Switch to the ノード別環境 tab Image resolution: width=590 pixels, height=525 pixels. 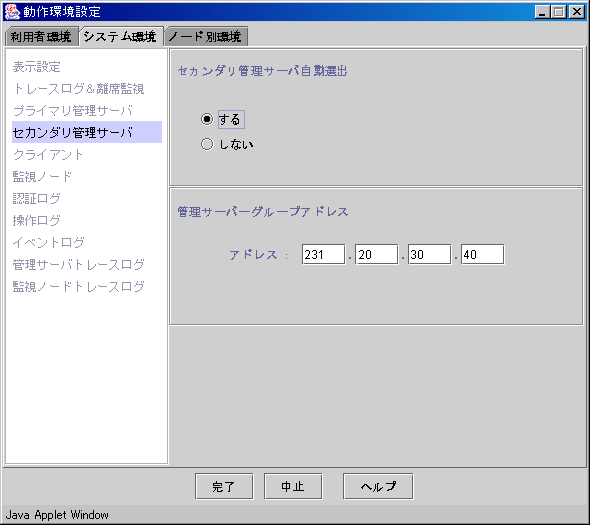[206, 37]
